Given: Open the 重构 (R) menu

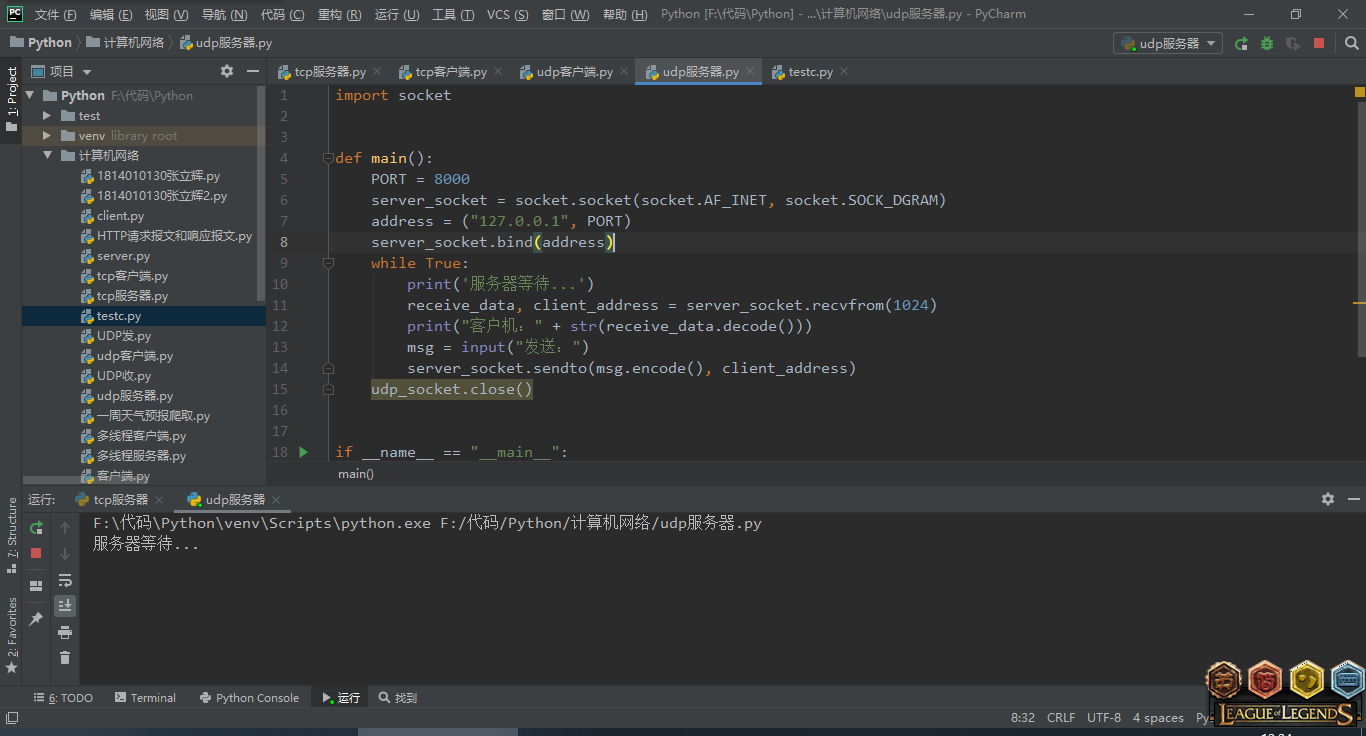Looking at the screenshot, I should [x=340, y=14].
